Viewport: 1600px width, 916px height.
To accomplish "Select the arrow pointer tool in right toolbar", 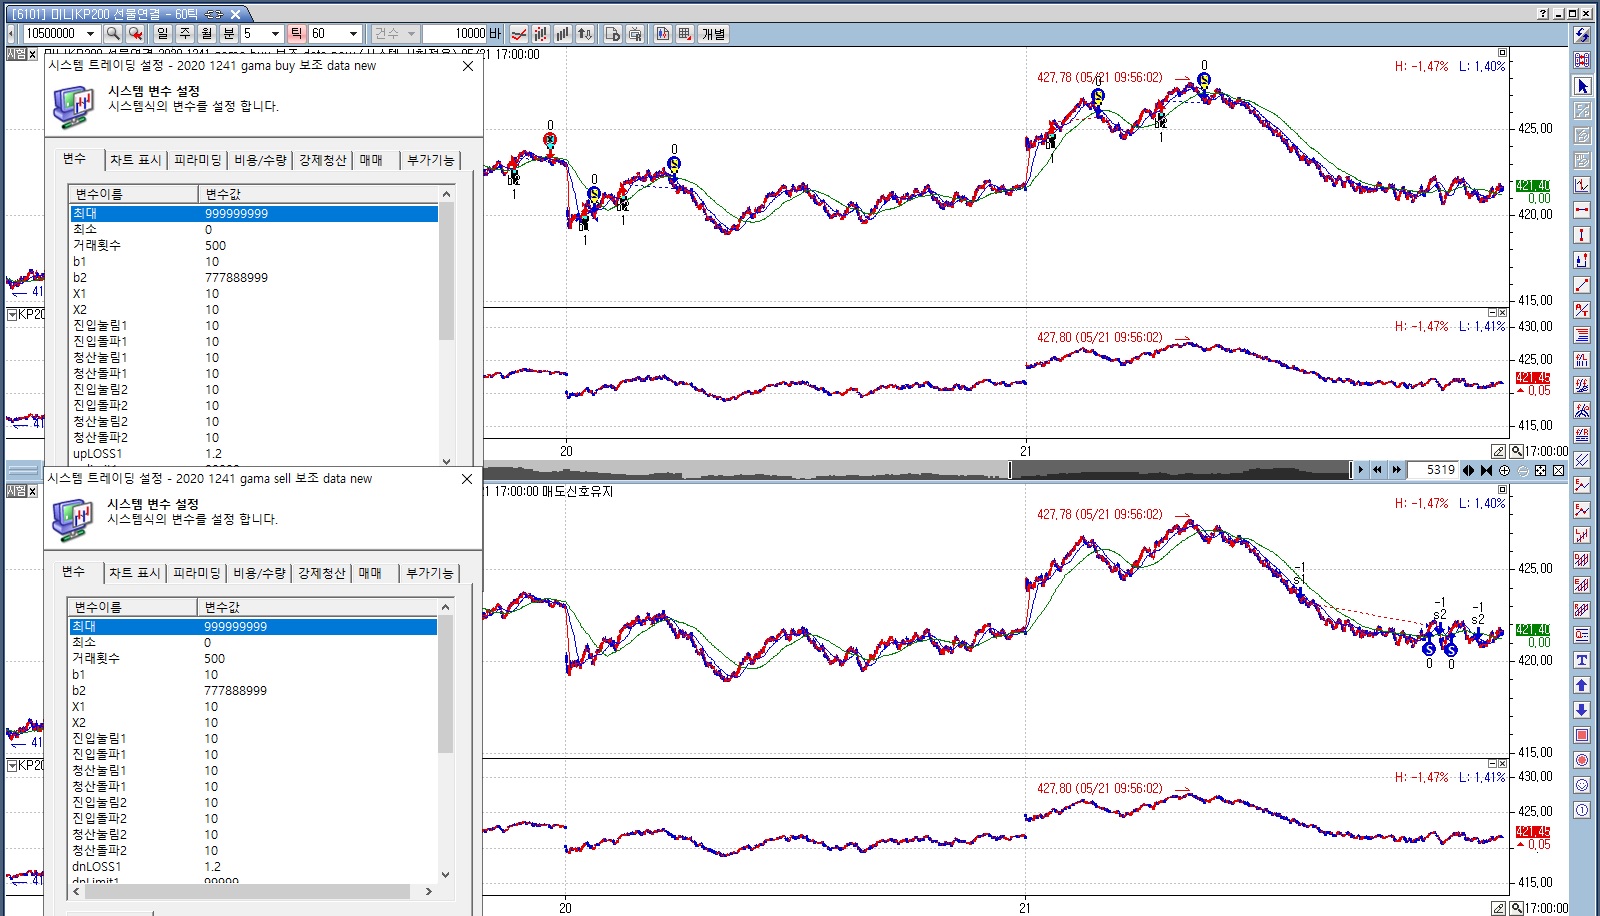I will pos(1582,86).
